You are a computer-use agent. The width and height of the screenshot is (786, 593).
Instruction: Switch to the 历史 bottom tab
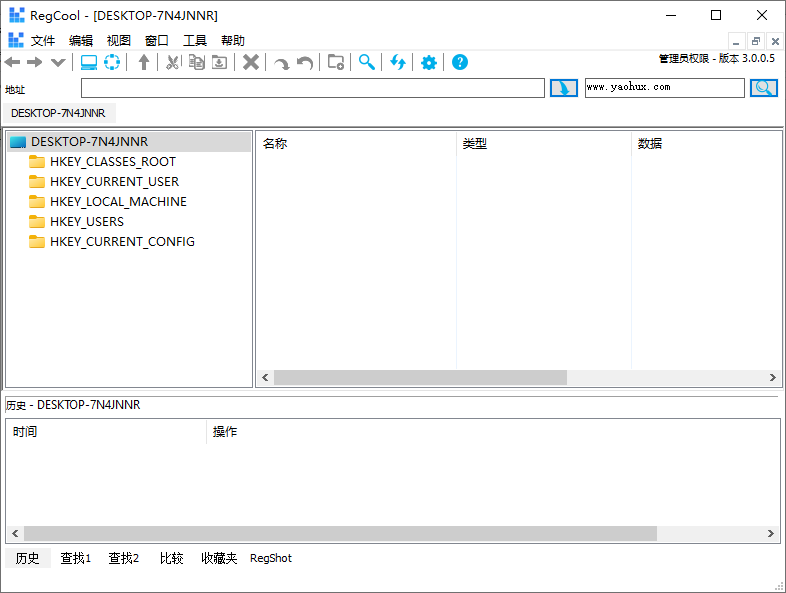[x=28, y=558]
